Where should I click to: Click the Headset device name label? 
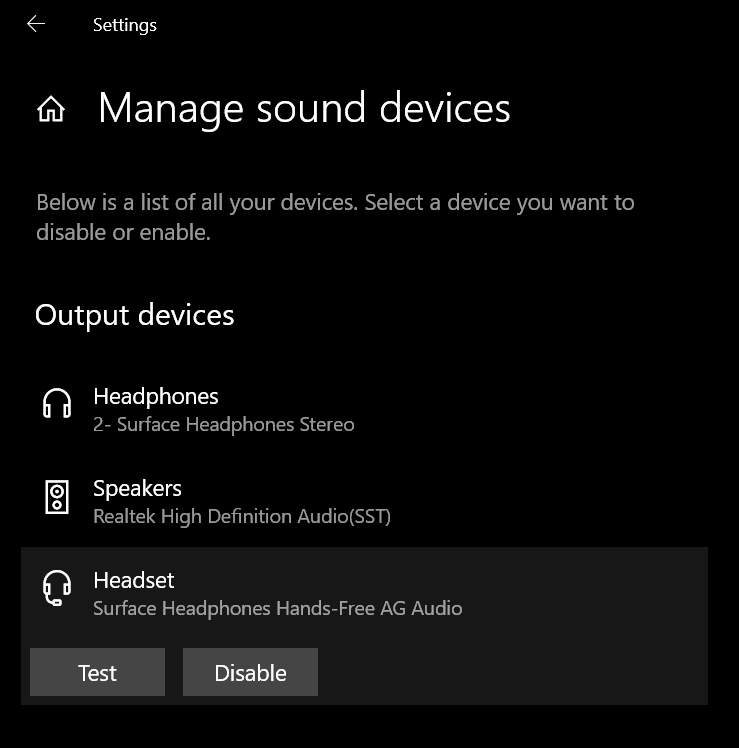(134, 581)
